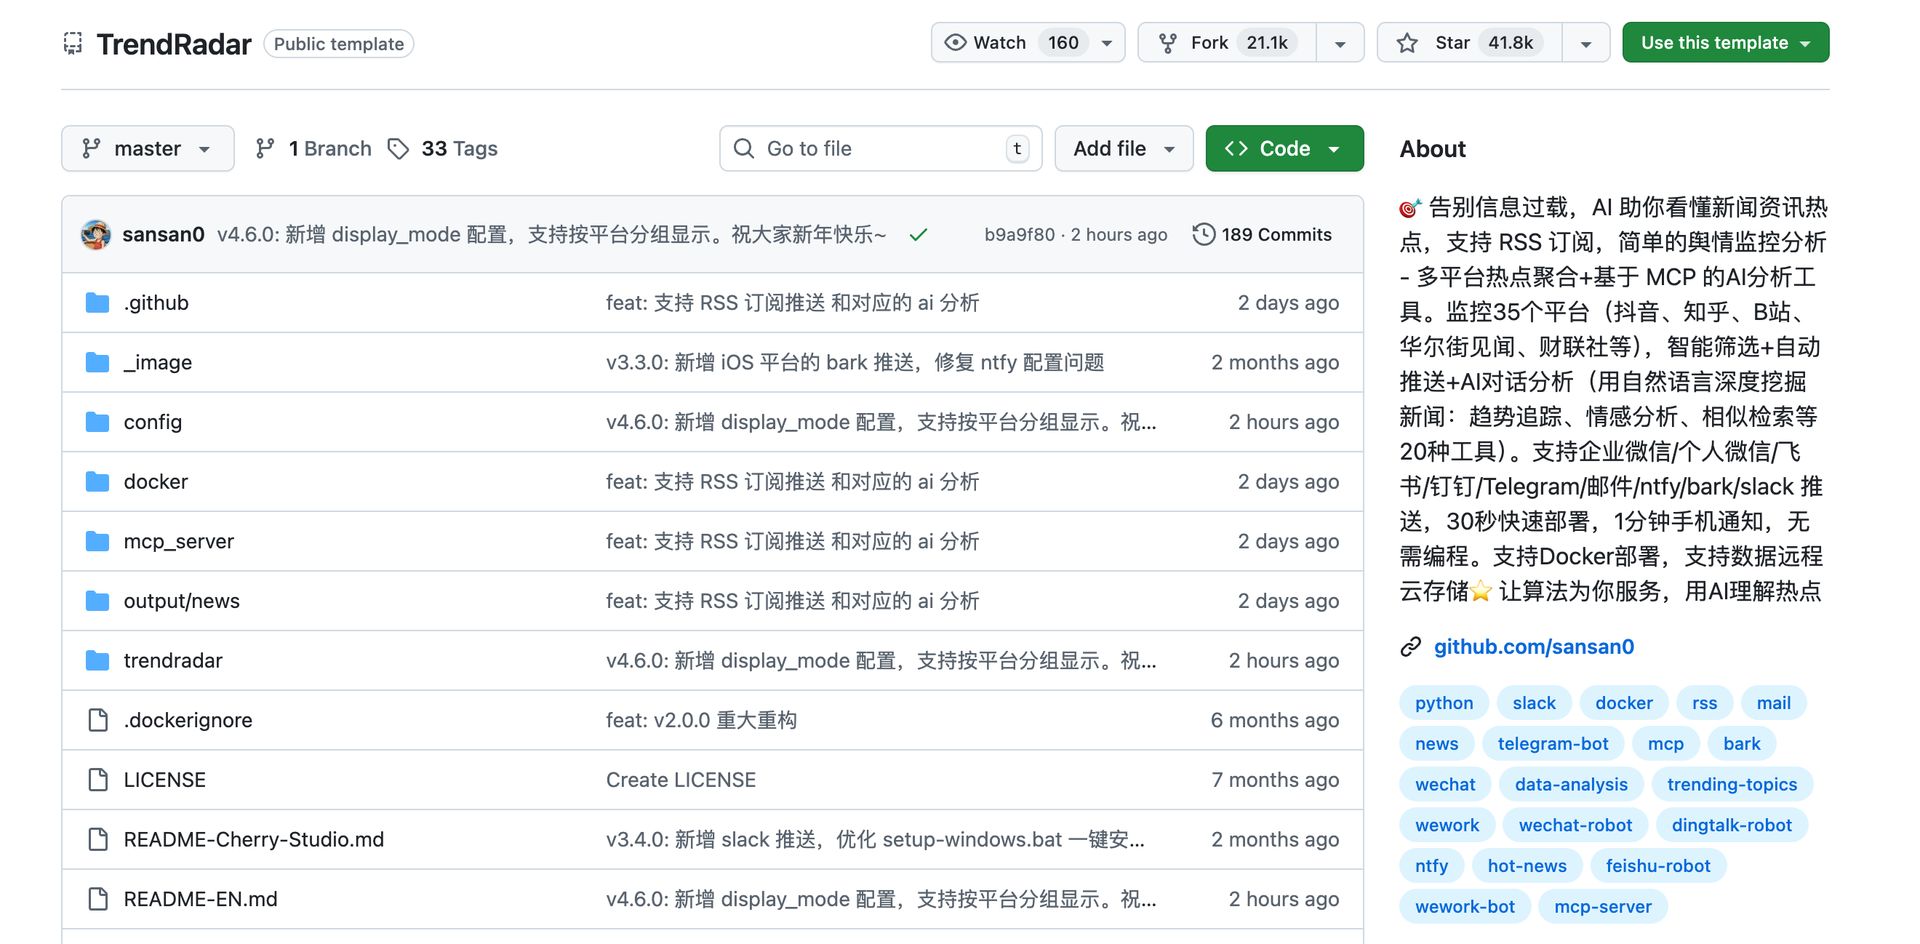Image resolution: width=1920 pixels, height=944 pixels.
Task: Expand the fork options dropdown arrow
Action: pos(1340,43)
